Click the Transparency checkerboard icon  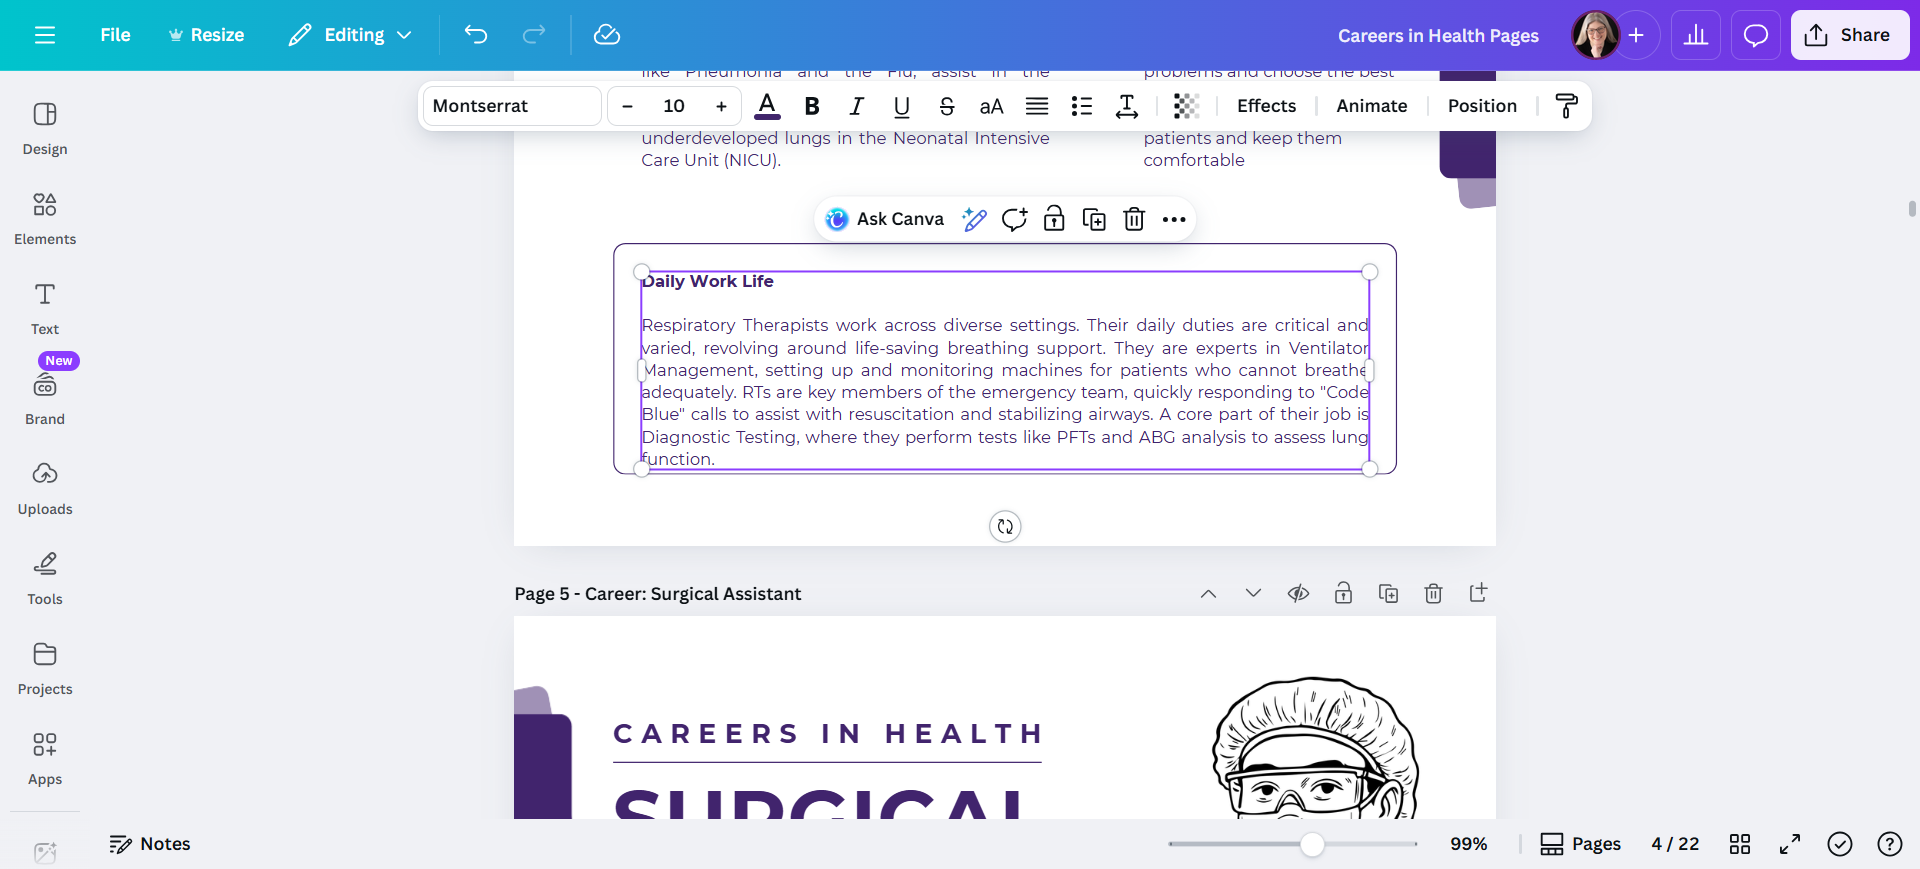[x=1186, y=106]
